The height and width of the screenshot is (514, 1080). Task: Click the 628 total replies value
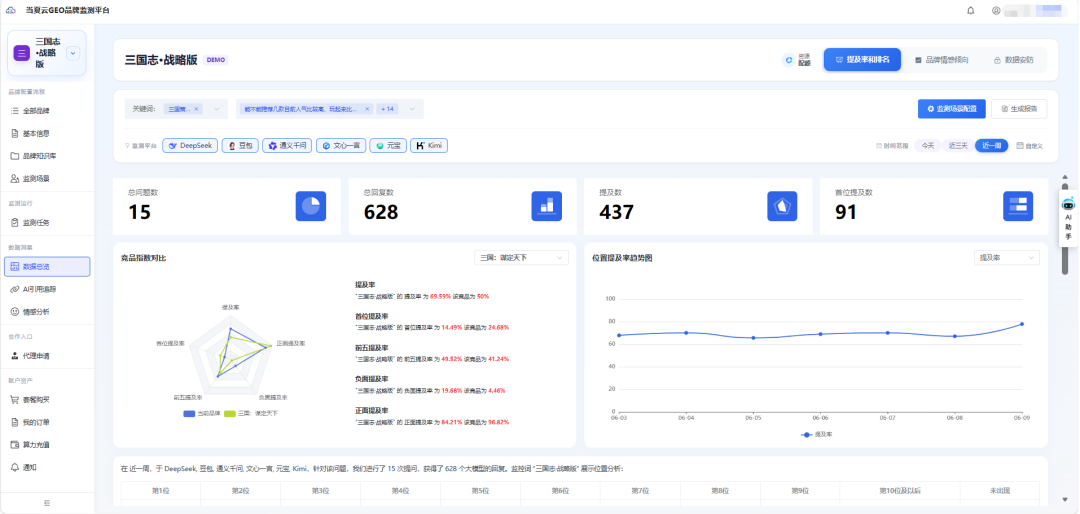[381, 212]
